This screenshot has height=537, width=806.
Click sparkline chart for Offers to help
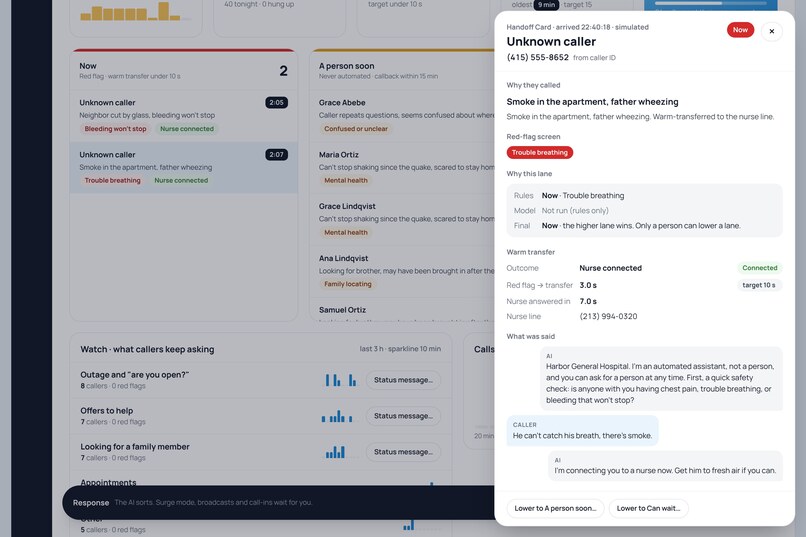(337, 416)
